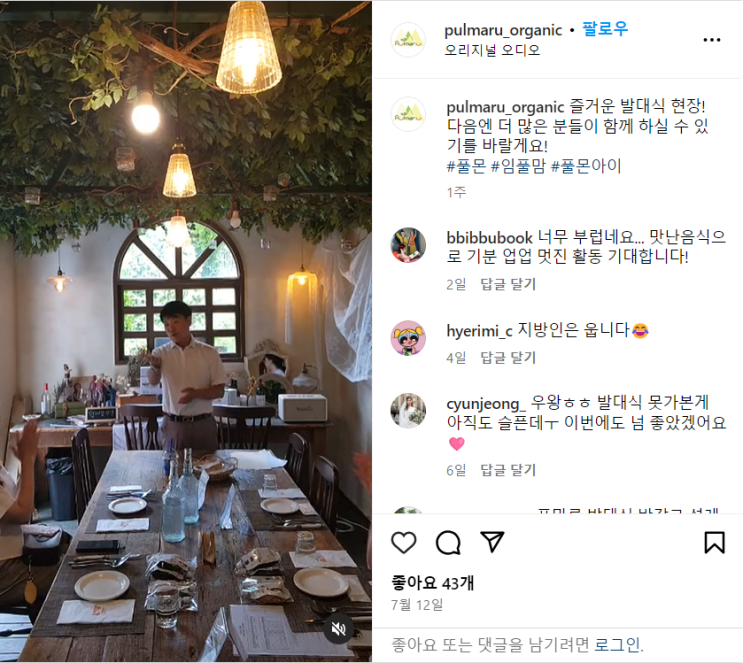Reply to bbibbubook comment via 답글 달기
The width and height of the screenshot is (743, 663).
coord(508,284)
